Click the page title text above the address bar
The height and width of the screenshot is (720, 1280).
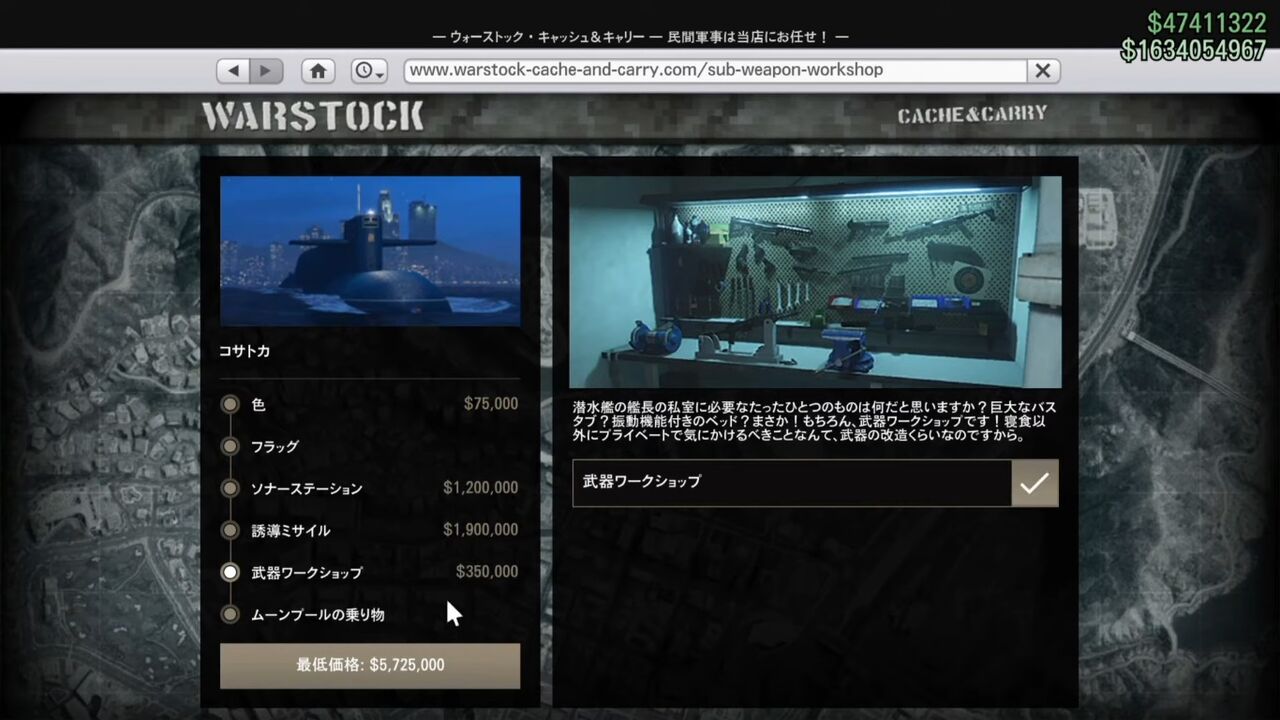click(x=640, y=37)
